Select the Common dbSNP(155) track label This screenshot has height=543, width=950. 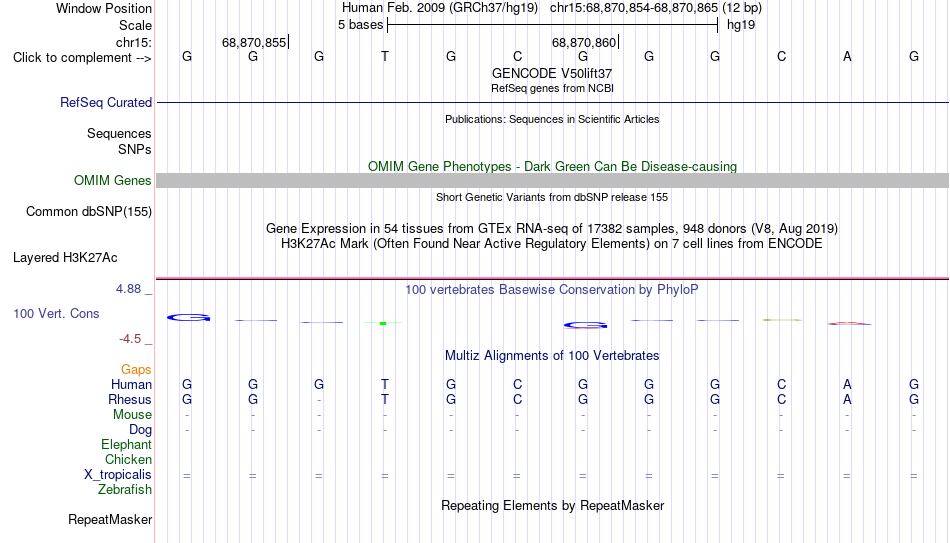click(89, 212)
